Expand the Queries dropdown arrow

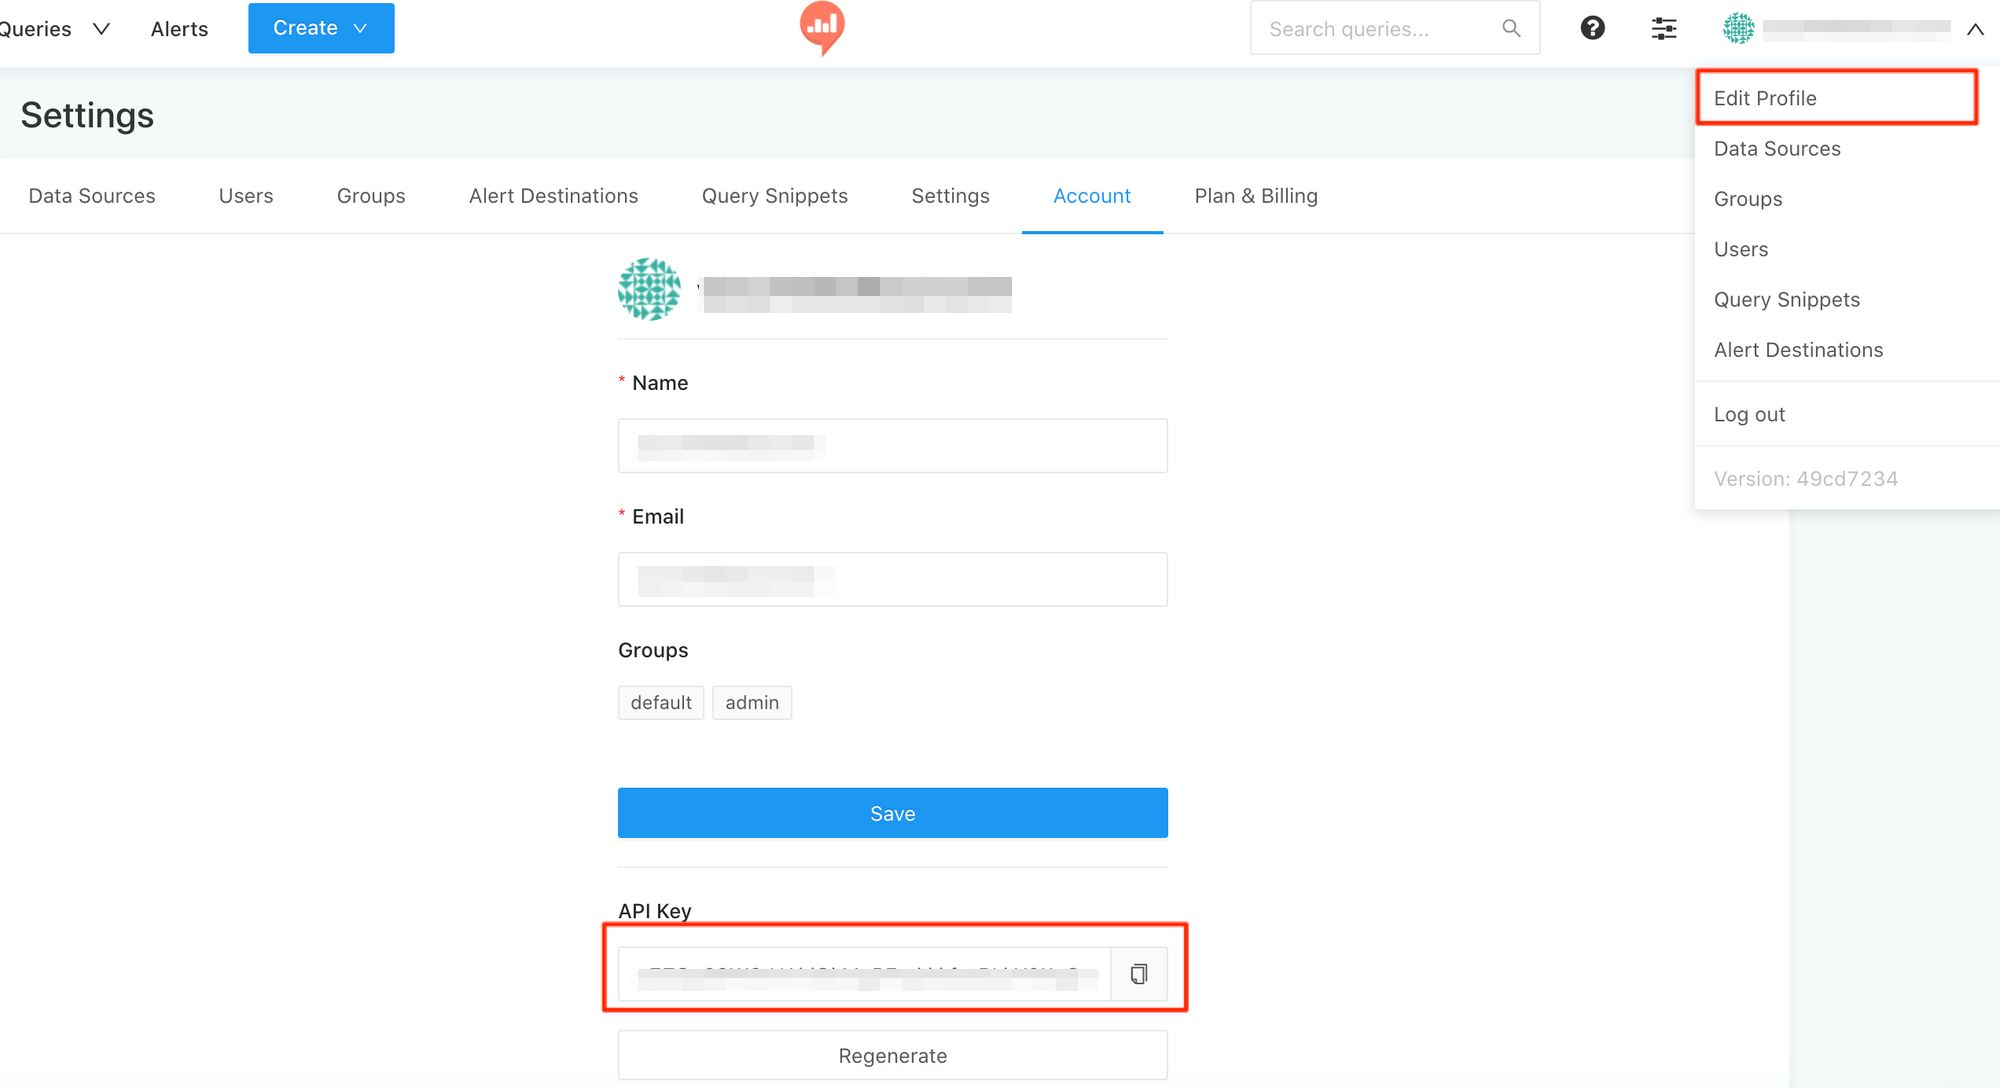click(x=101, y=28)
